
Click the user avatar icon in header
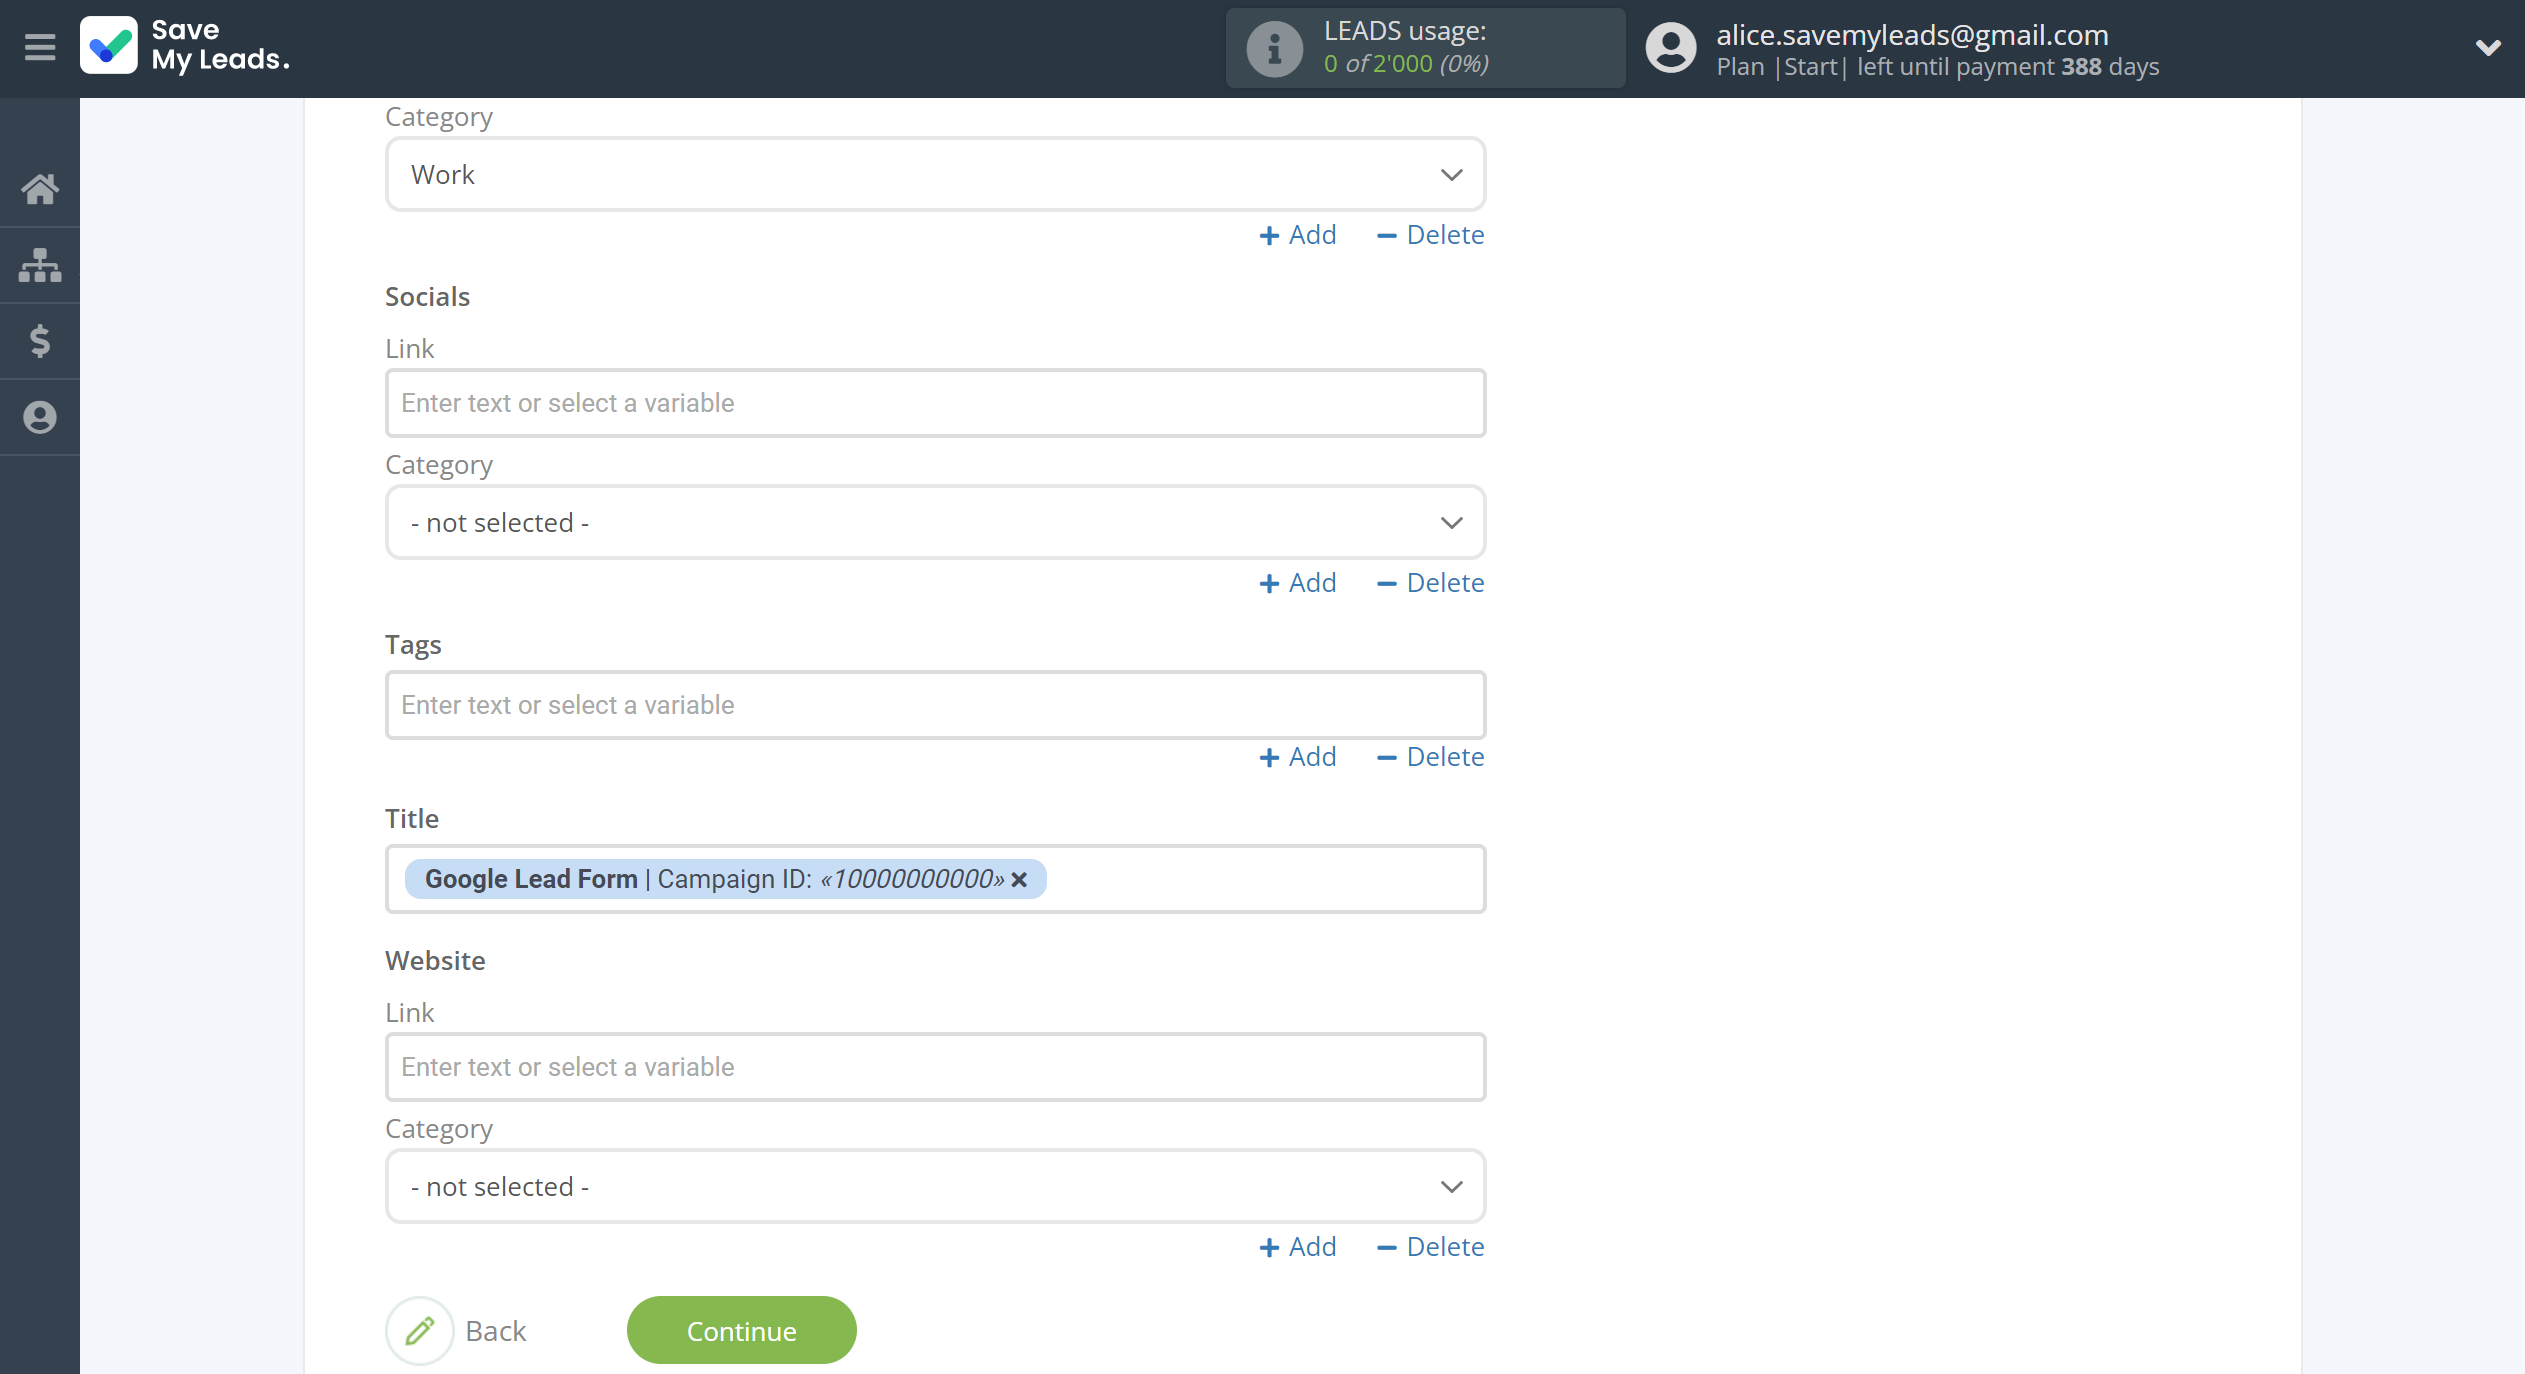(1671, 48)
